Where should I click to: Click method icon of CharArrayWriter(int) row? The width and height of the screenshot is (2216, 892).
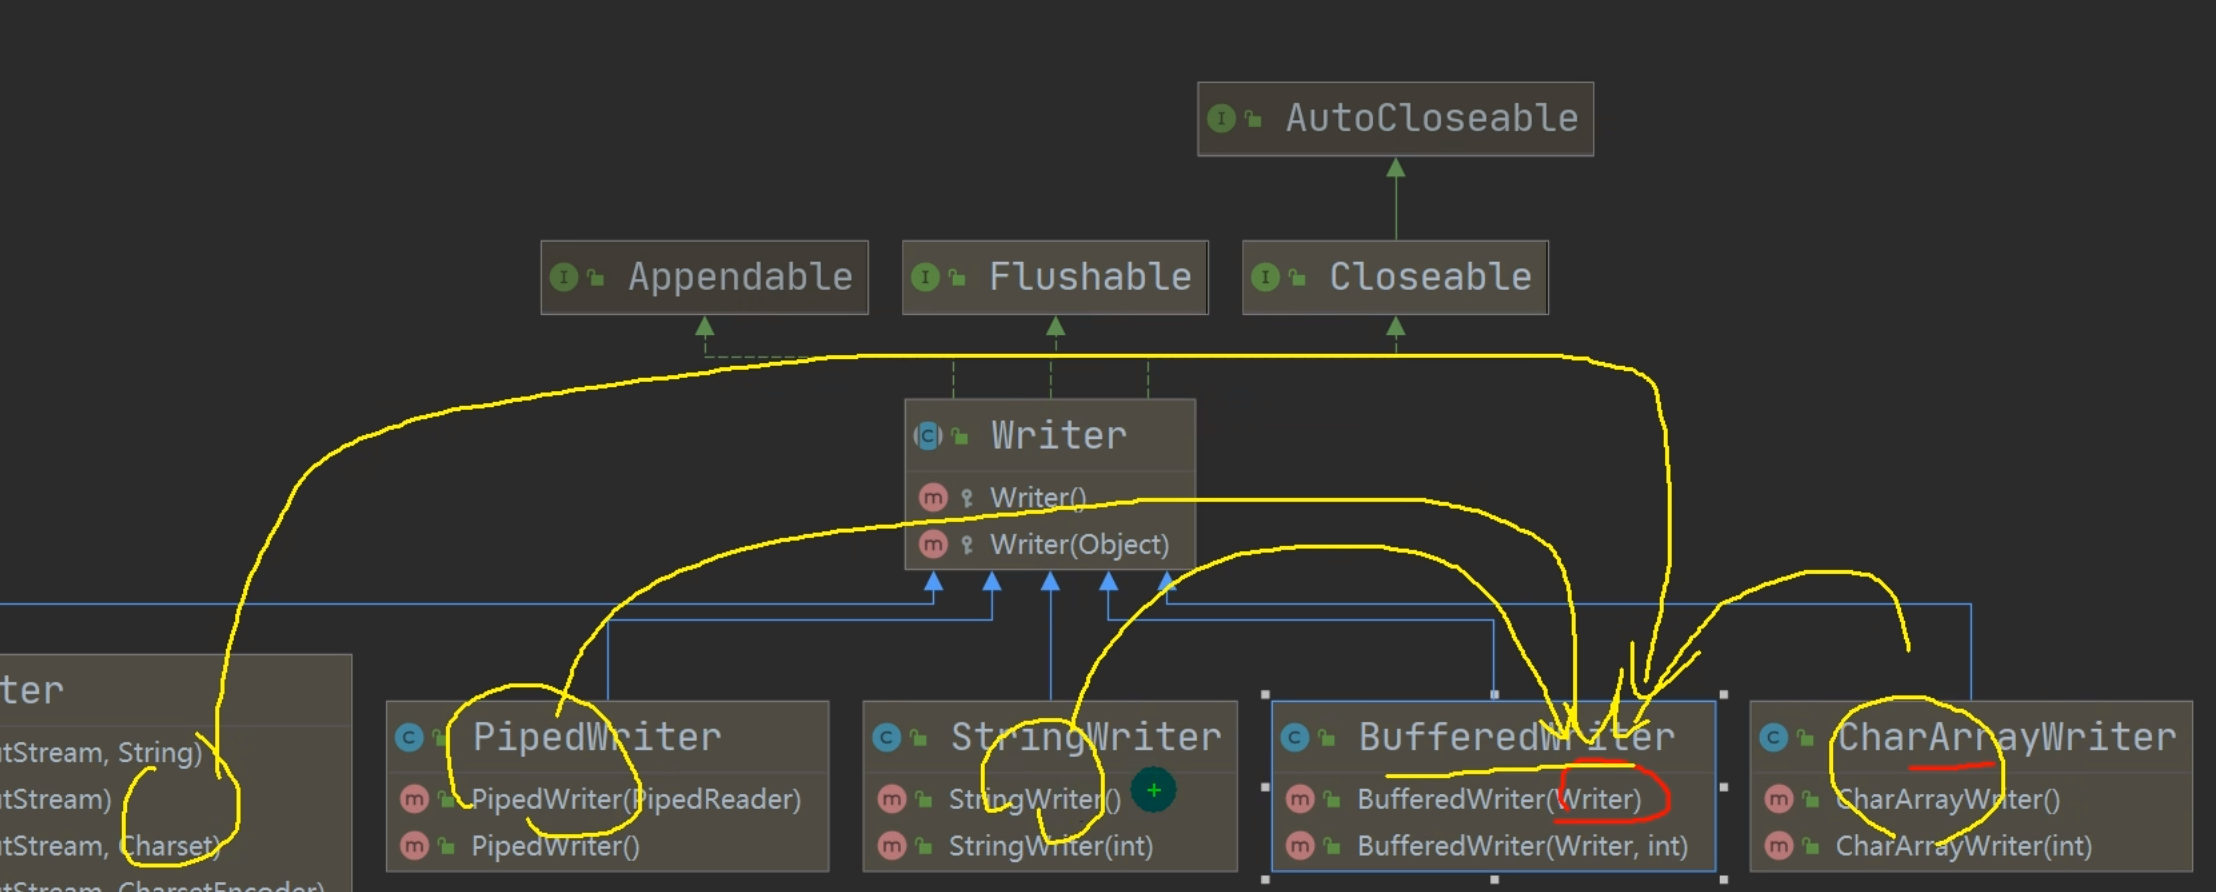[1778, 846]
